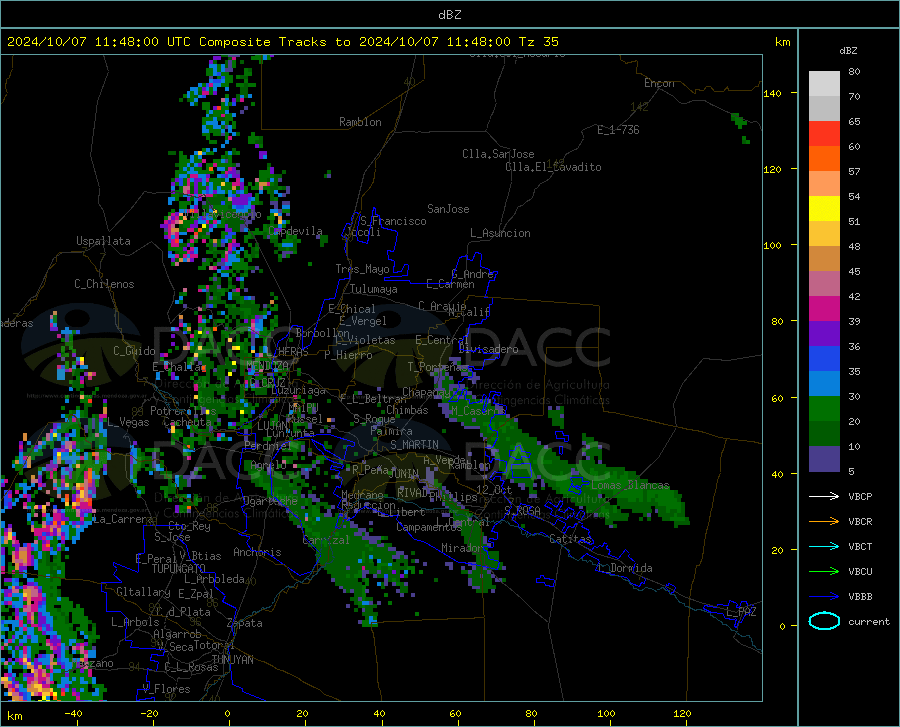The height and width of the screenshot is (727, 900).
Task: Pick the light grey swatch below the 80 mark
Action: [824, 84]
